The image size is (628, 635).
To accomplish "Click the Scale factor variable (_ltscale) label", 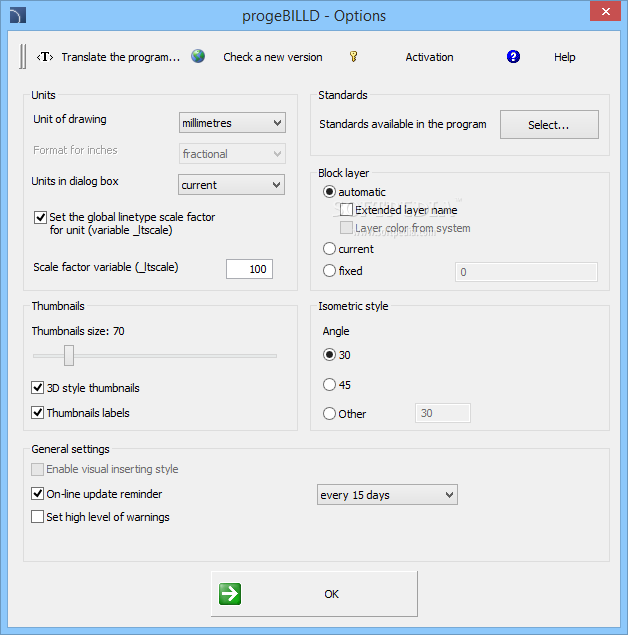I will pyautogui.click(x=106, y=267).
